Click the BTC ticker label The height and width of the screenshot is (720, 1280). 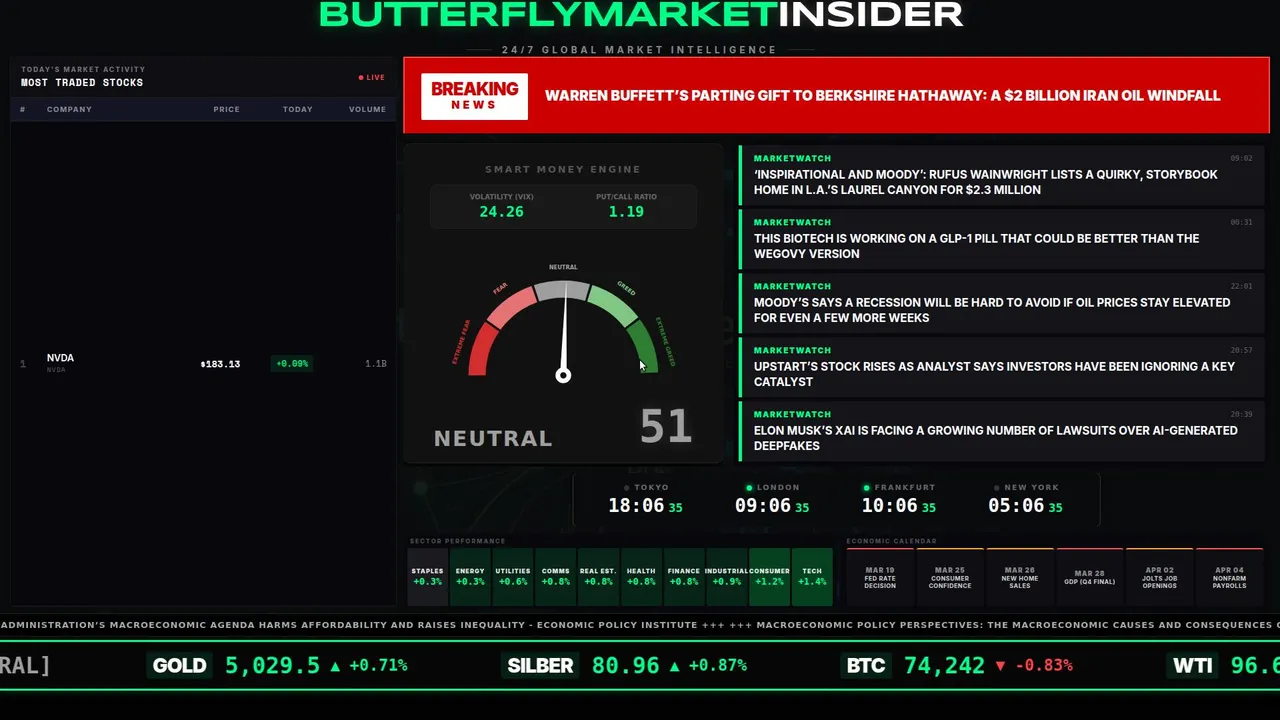click(x=866, y=666)
